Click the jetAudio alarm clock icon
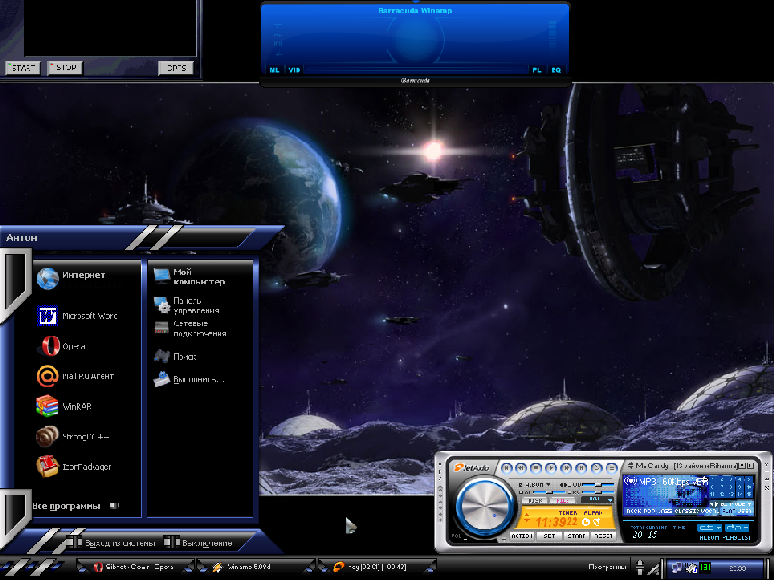The height and width of the screenshot is (580, 774). point(596,522)
